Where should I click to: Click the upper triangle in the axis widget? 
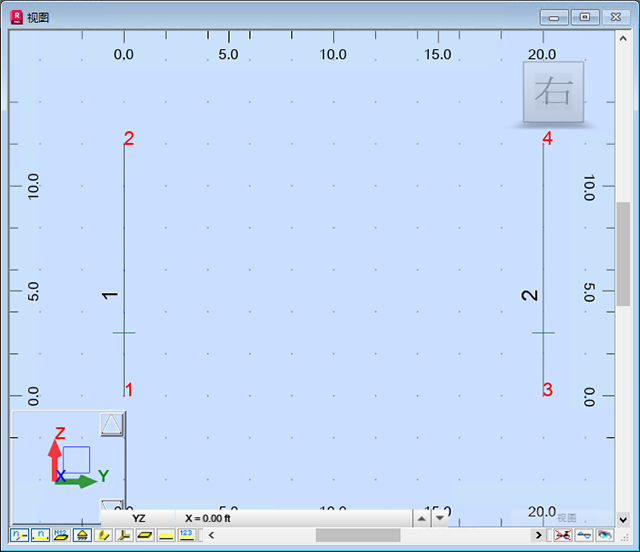[112, 424]
